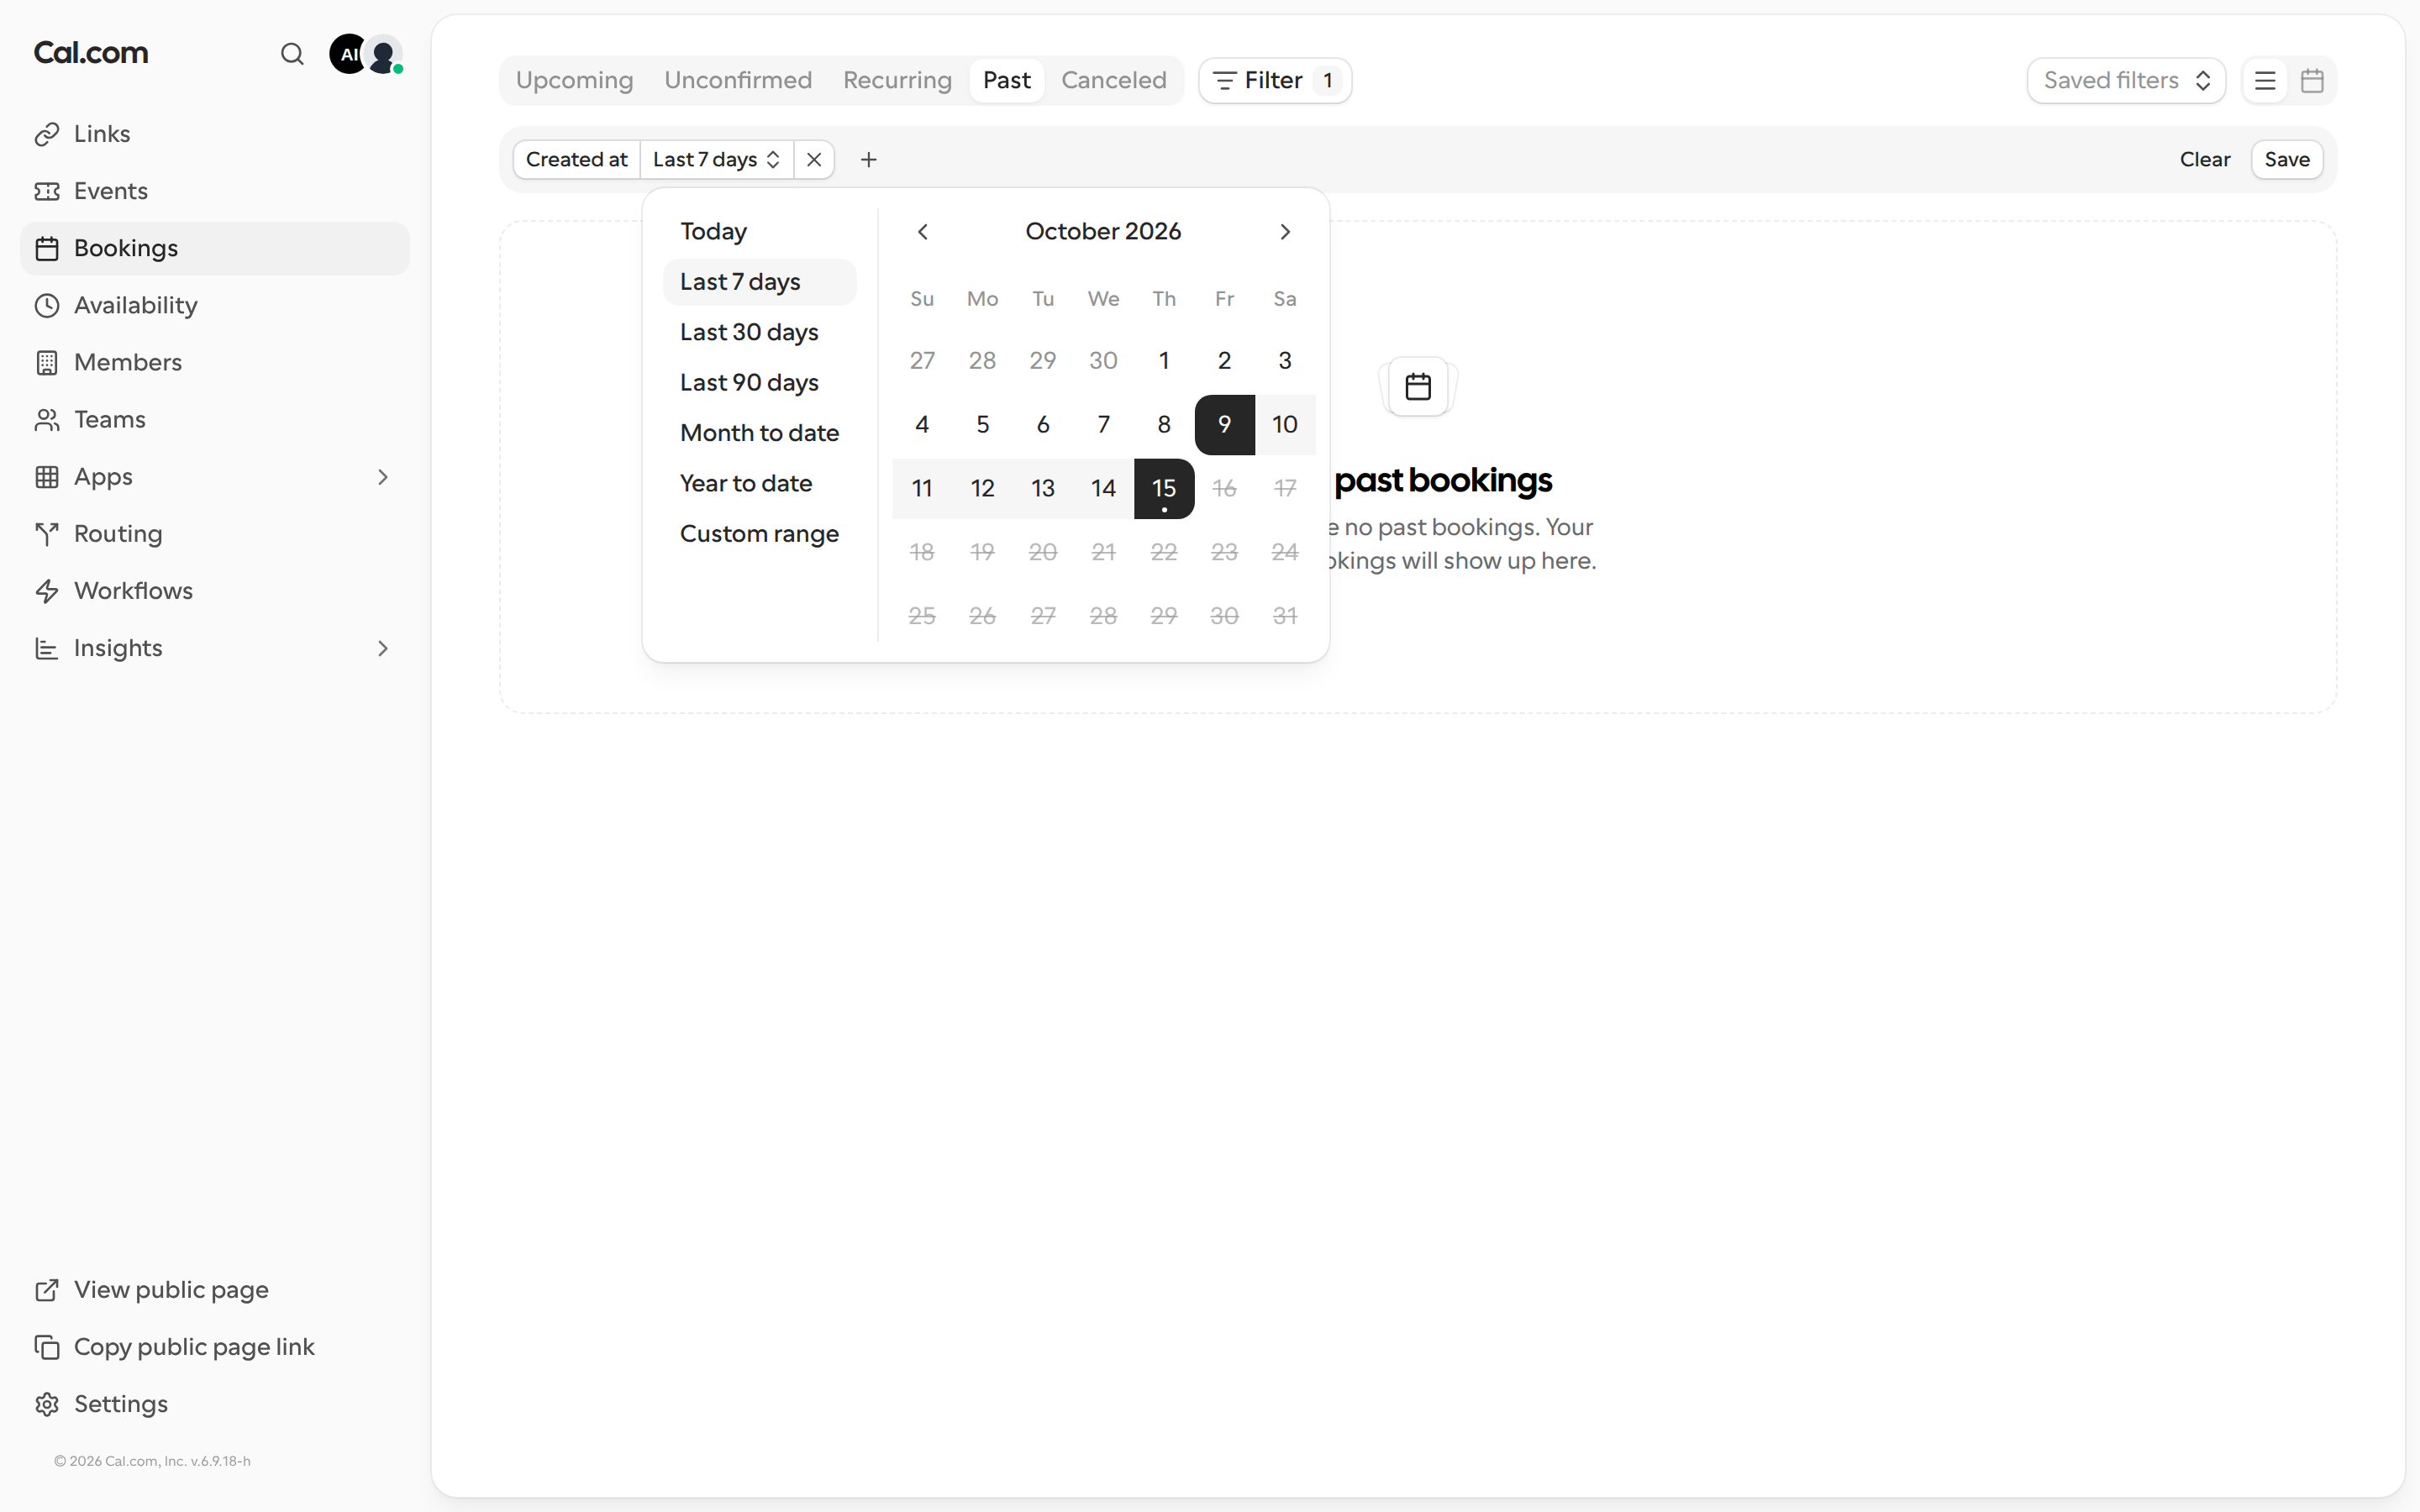Go to Availability page
This screenshot has height=1512, width=2420.
point(215,305)
